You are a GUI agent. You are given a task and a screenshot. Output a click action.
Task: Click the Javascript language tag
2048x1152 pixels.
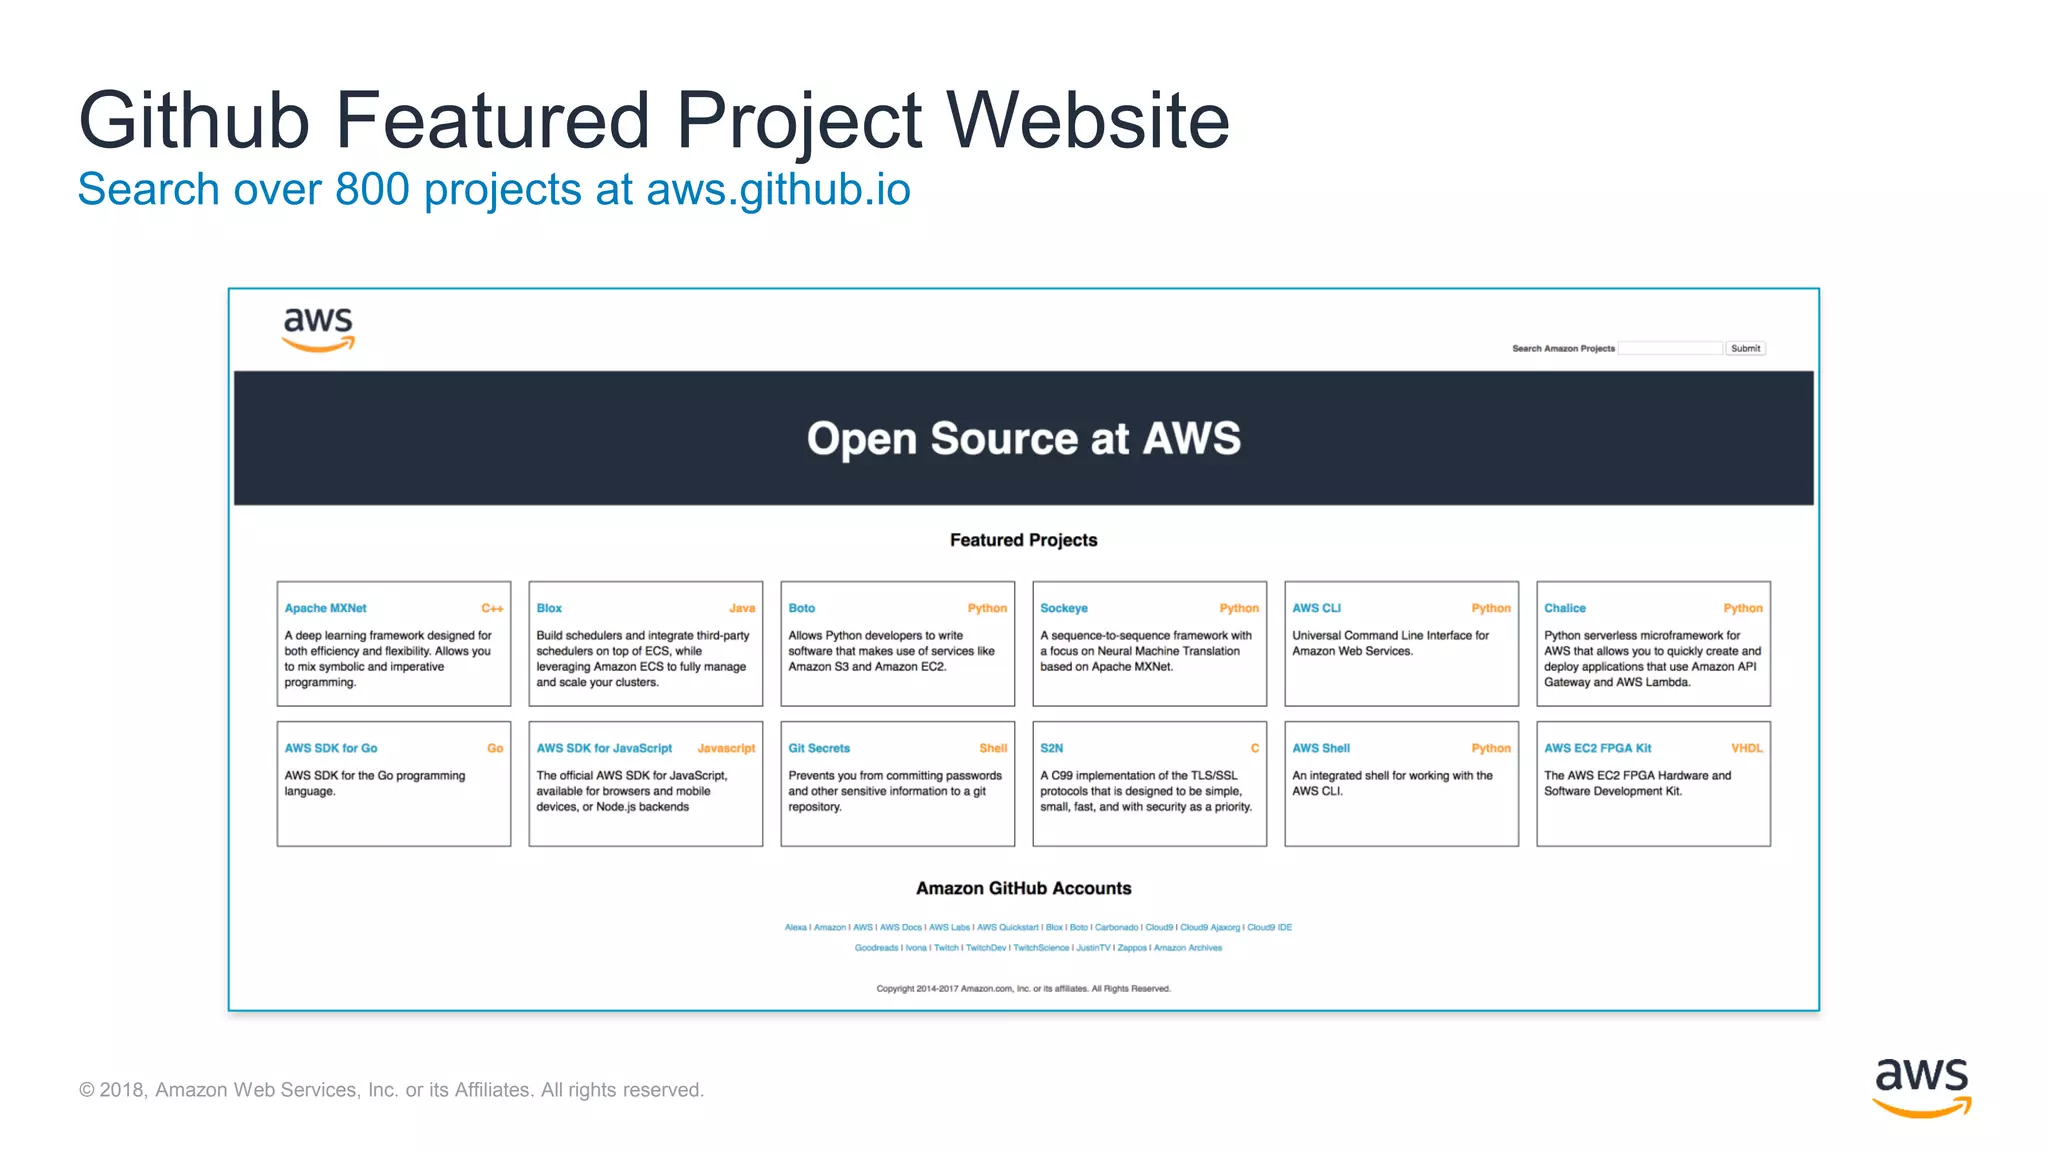[726, 748]
